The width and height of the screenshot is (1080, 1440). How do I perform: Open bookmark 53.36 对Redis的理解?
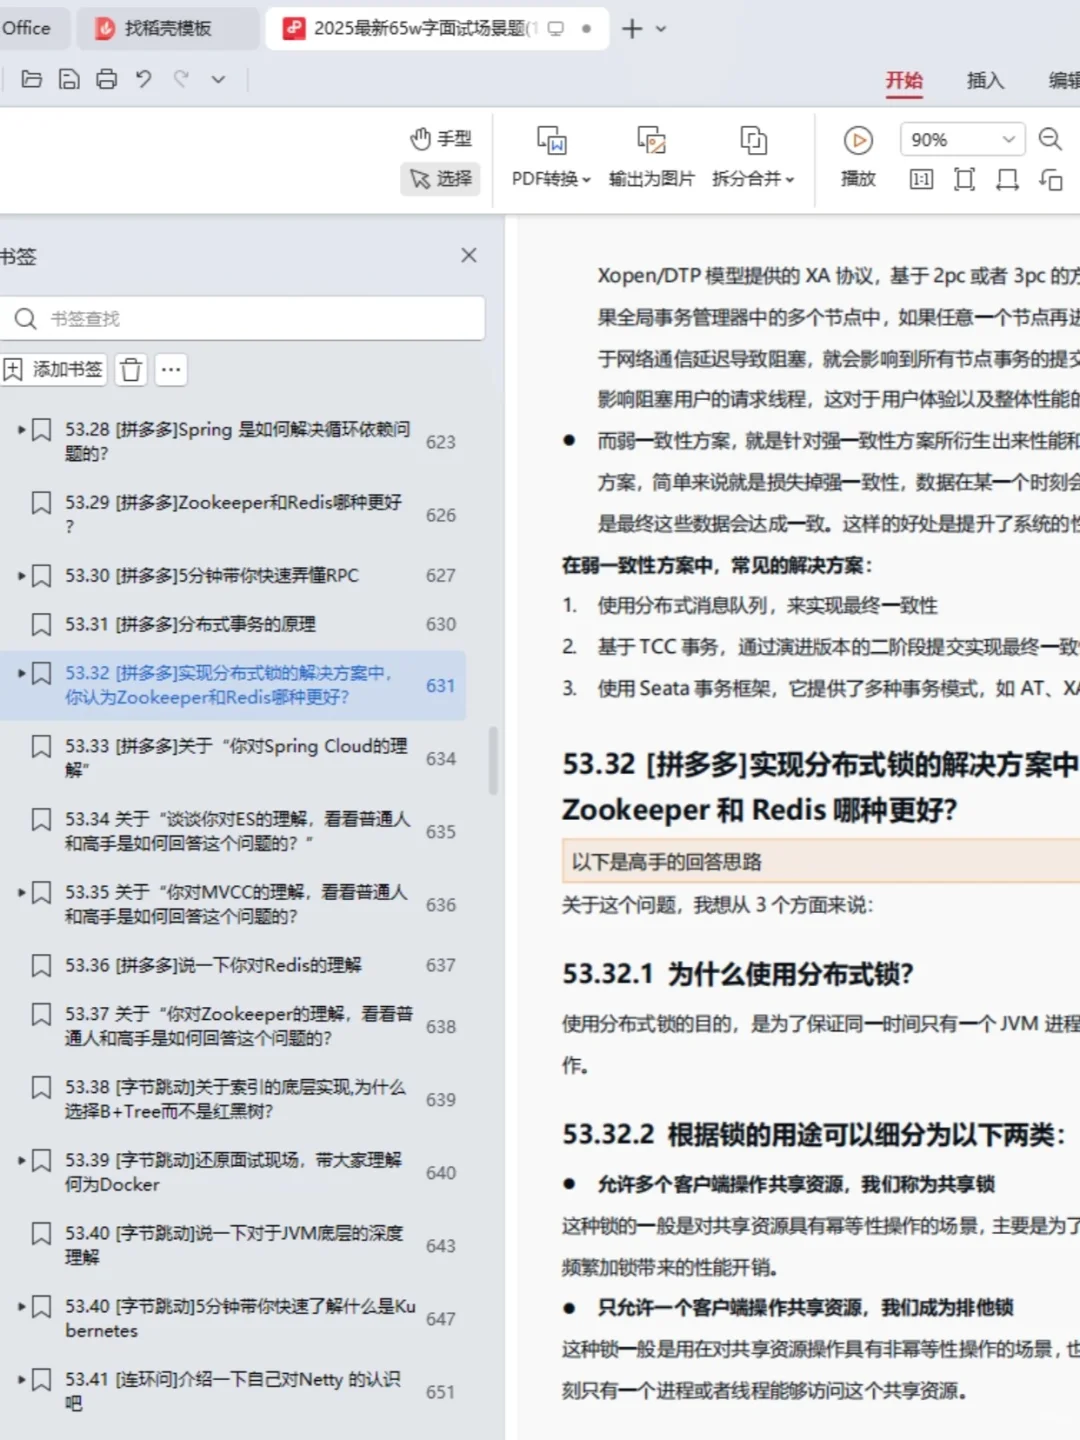(213, 965)
